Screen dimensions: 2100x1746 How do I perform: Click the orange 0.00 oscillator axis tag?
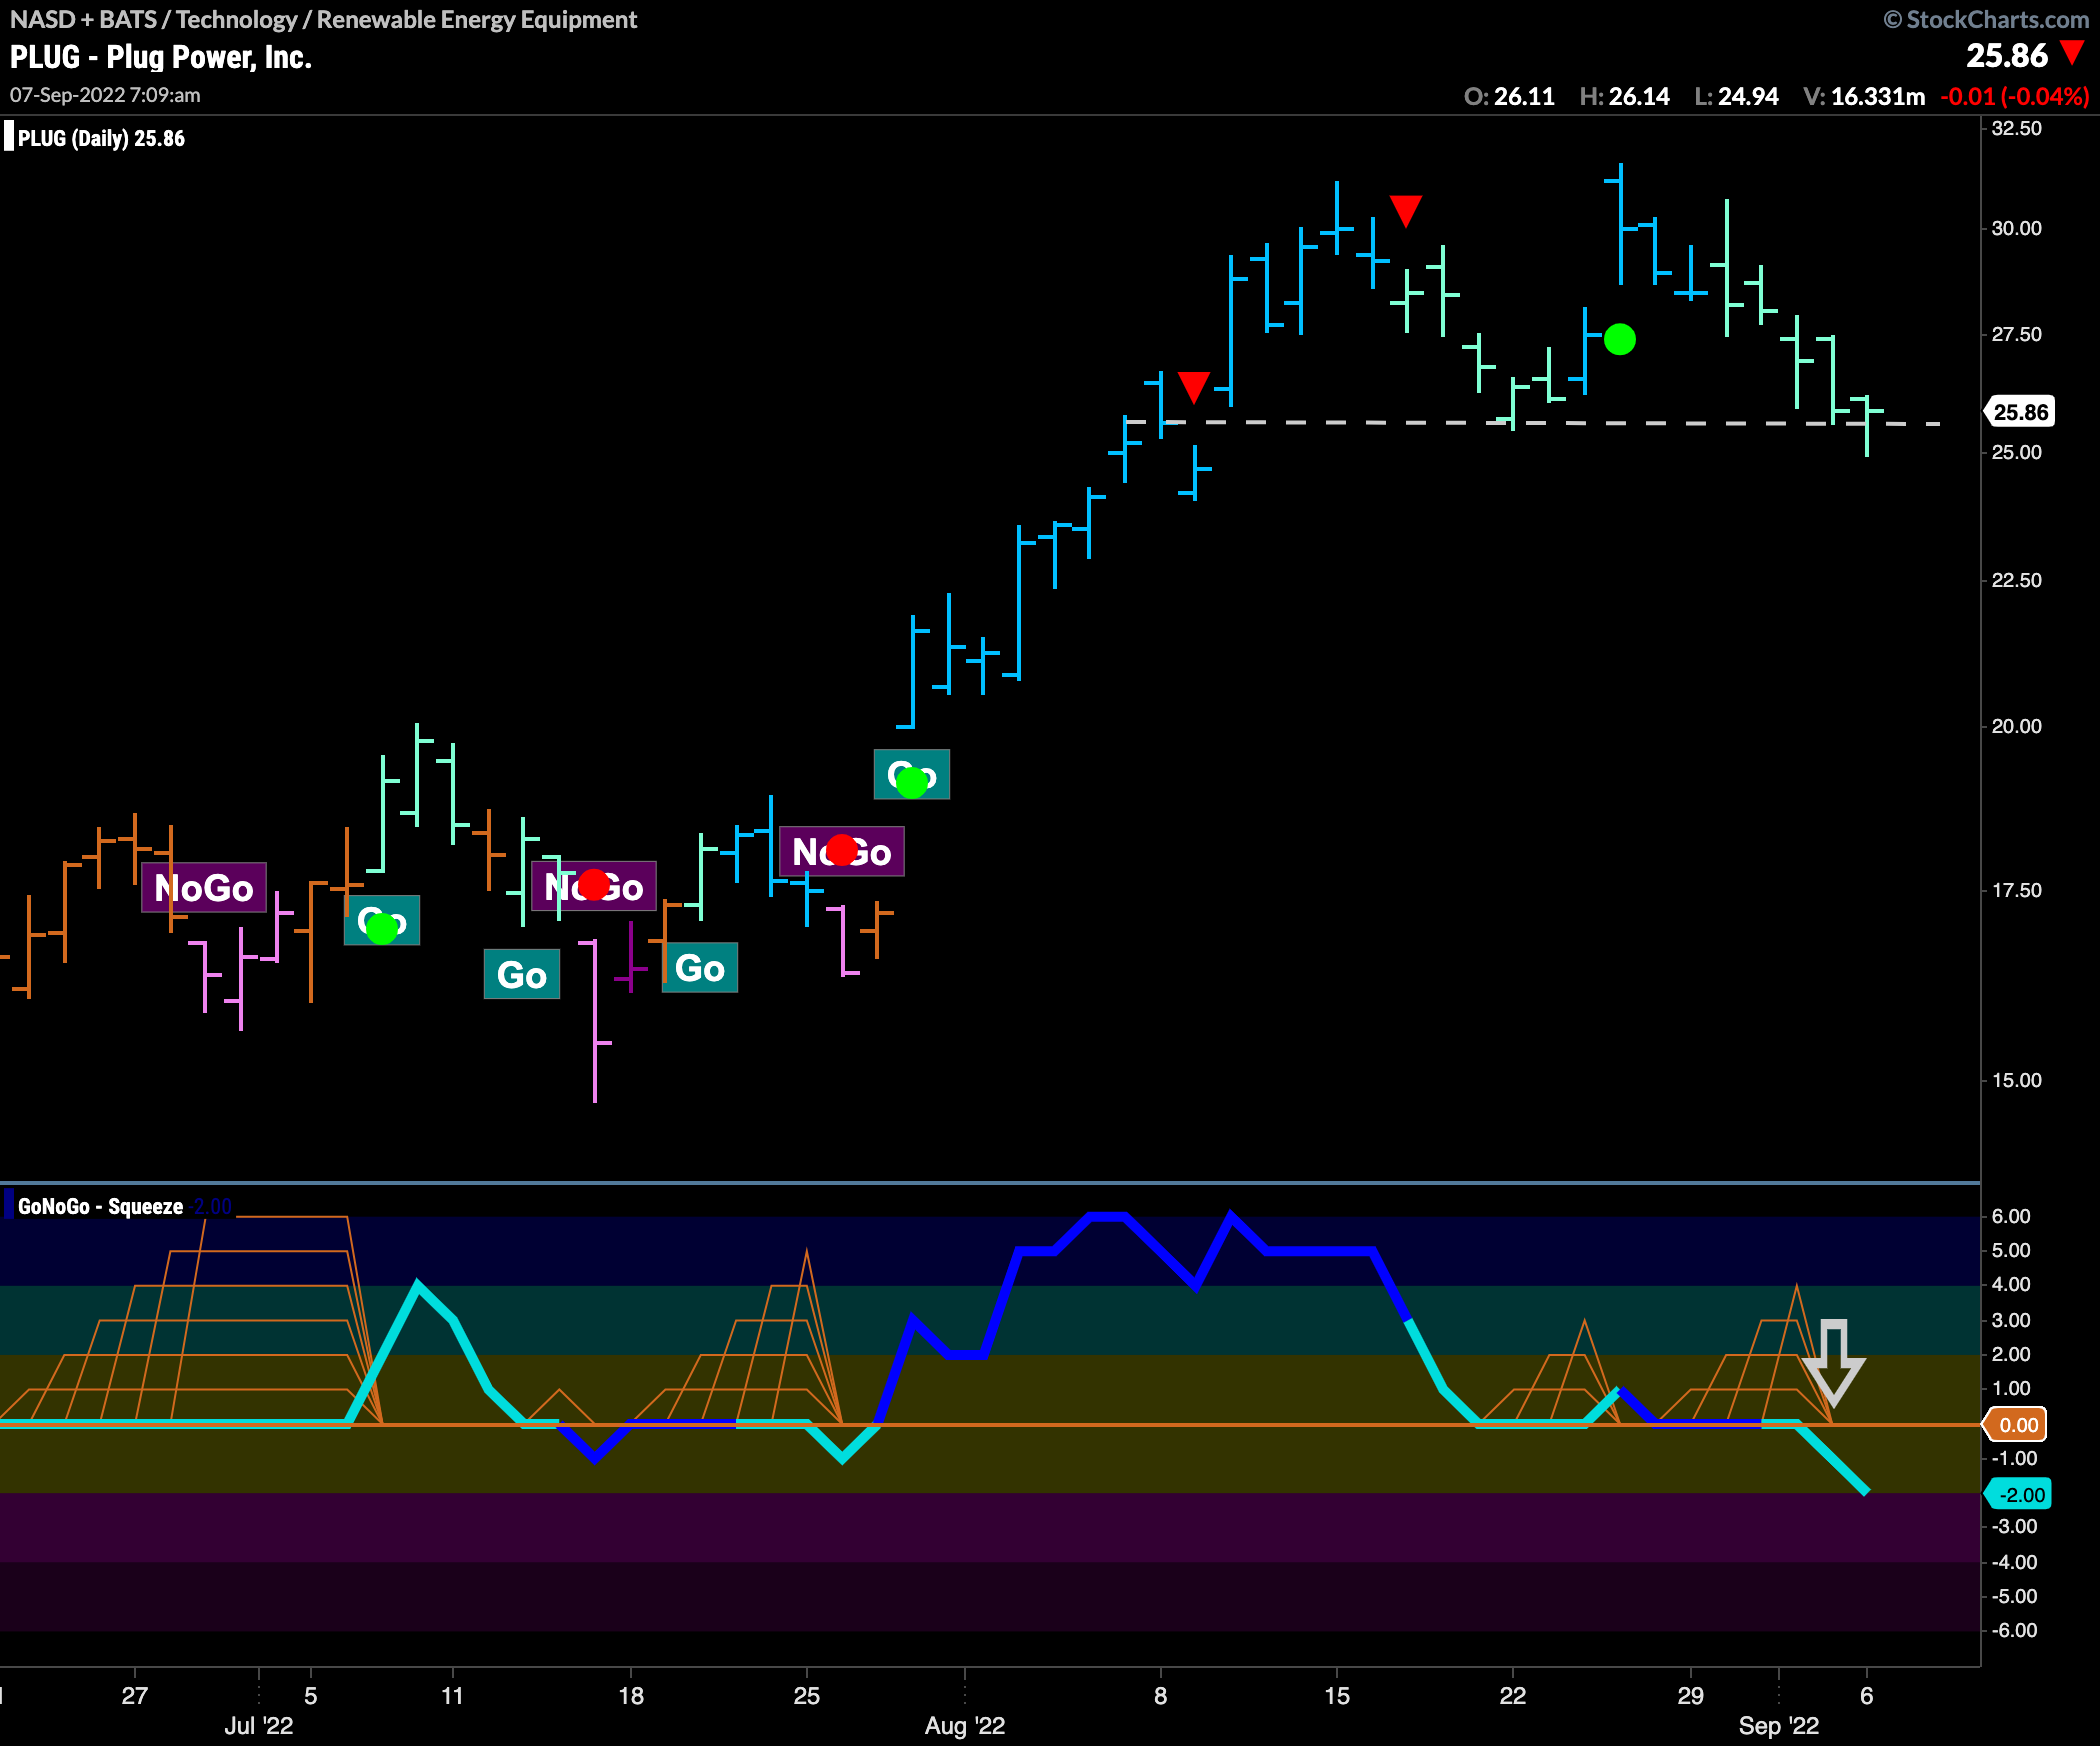point(2017,1425)
